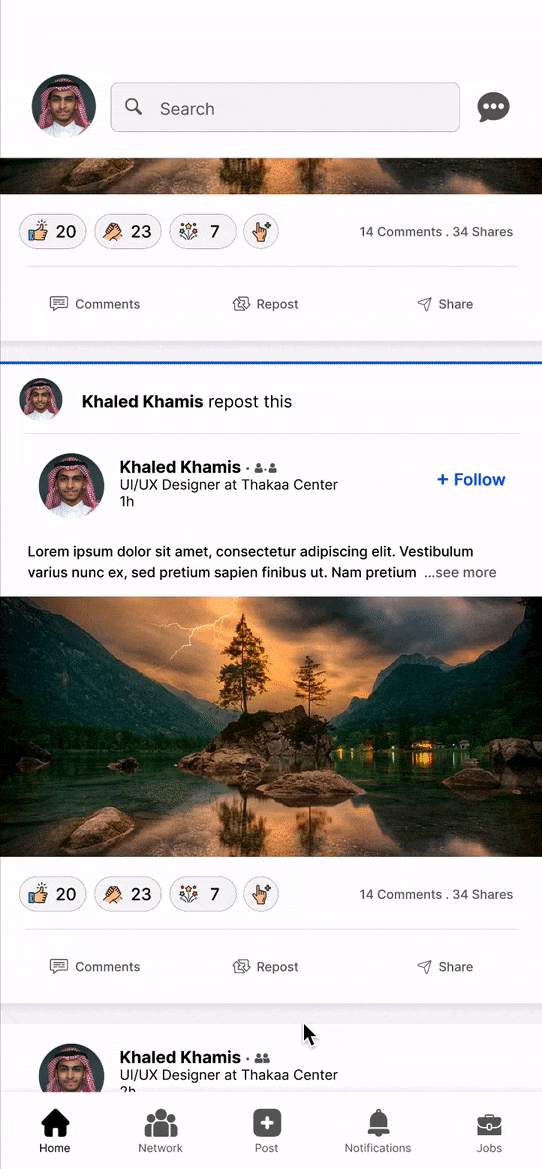Screen dimensions: 542x1169
Task: Repost the lightning landscape post
Action: (265, 966)
